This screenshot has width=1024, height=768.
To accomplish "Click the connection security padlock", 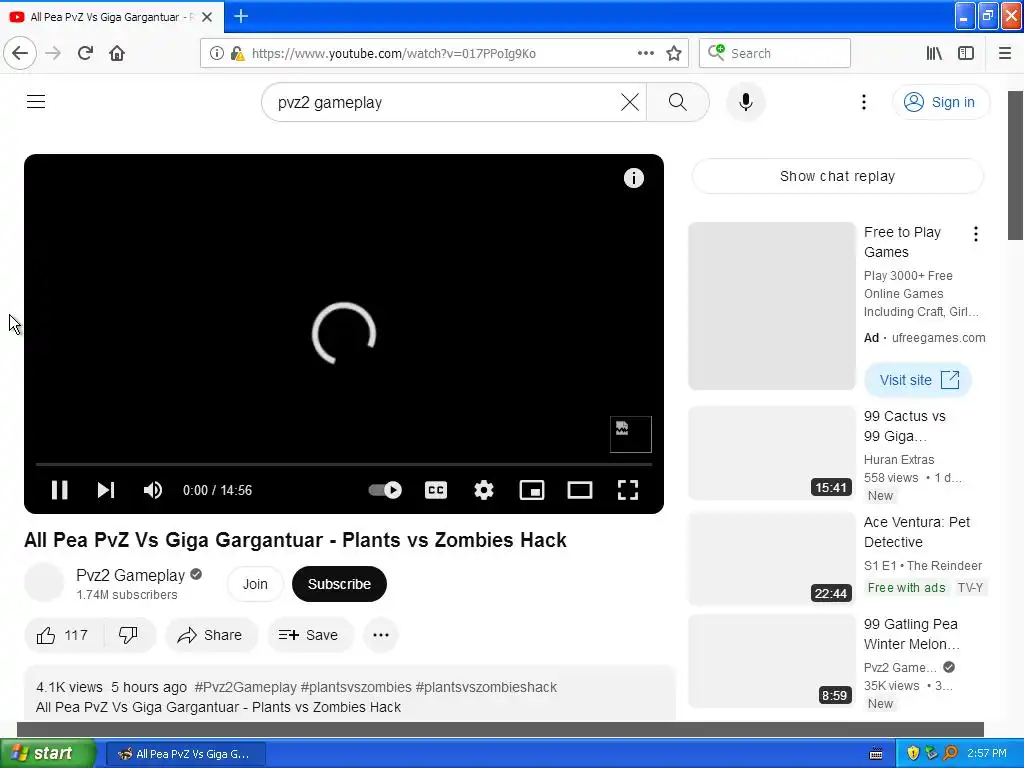I will coord(237,53).
